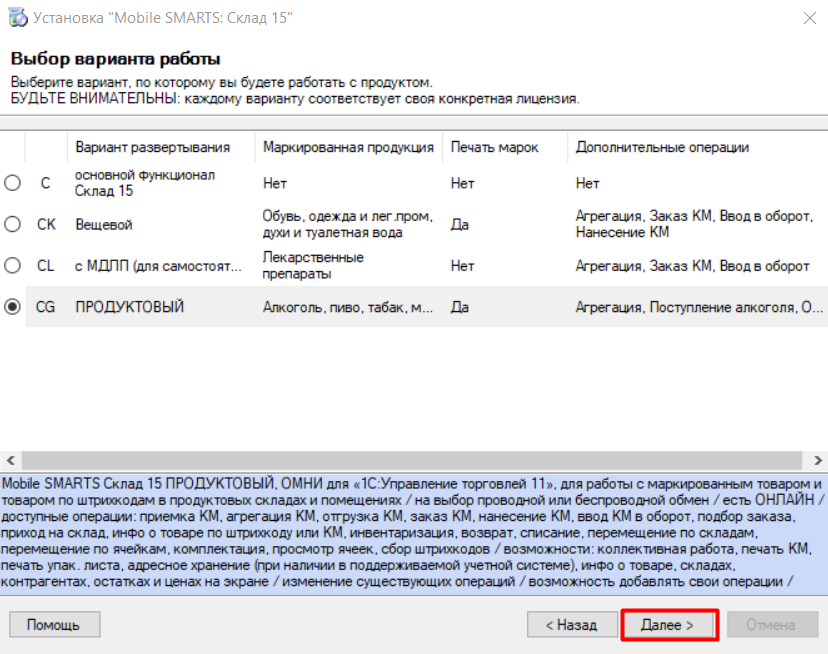The image size is (828, 654).
Task: Click the Вариант развертывания column header
Action: [x=152, y=147]
